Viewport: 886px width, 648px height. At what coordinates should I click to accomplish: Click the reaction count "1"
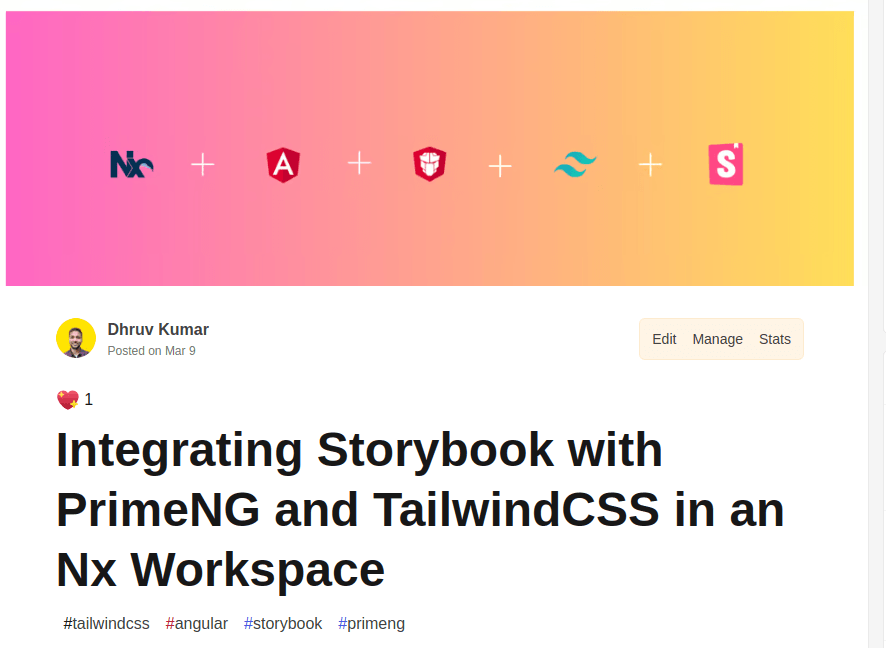click(x=89, y=399)
